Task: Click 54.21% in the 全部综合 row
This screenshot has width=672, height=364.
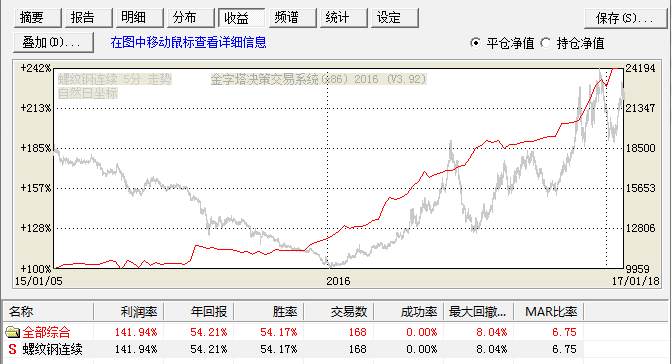Action: pyautogui.click(x=209, y=332)
